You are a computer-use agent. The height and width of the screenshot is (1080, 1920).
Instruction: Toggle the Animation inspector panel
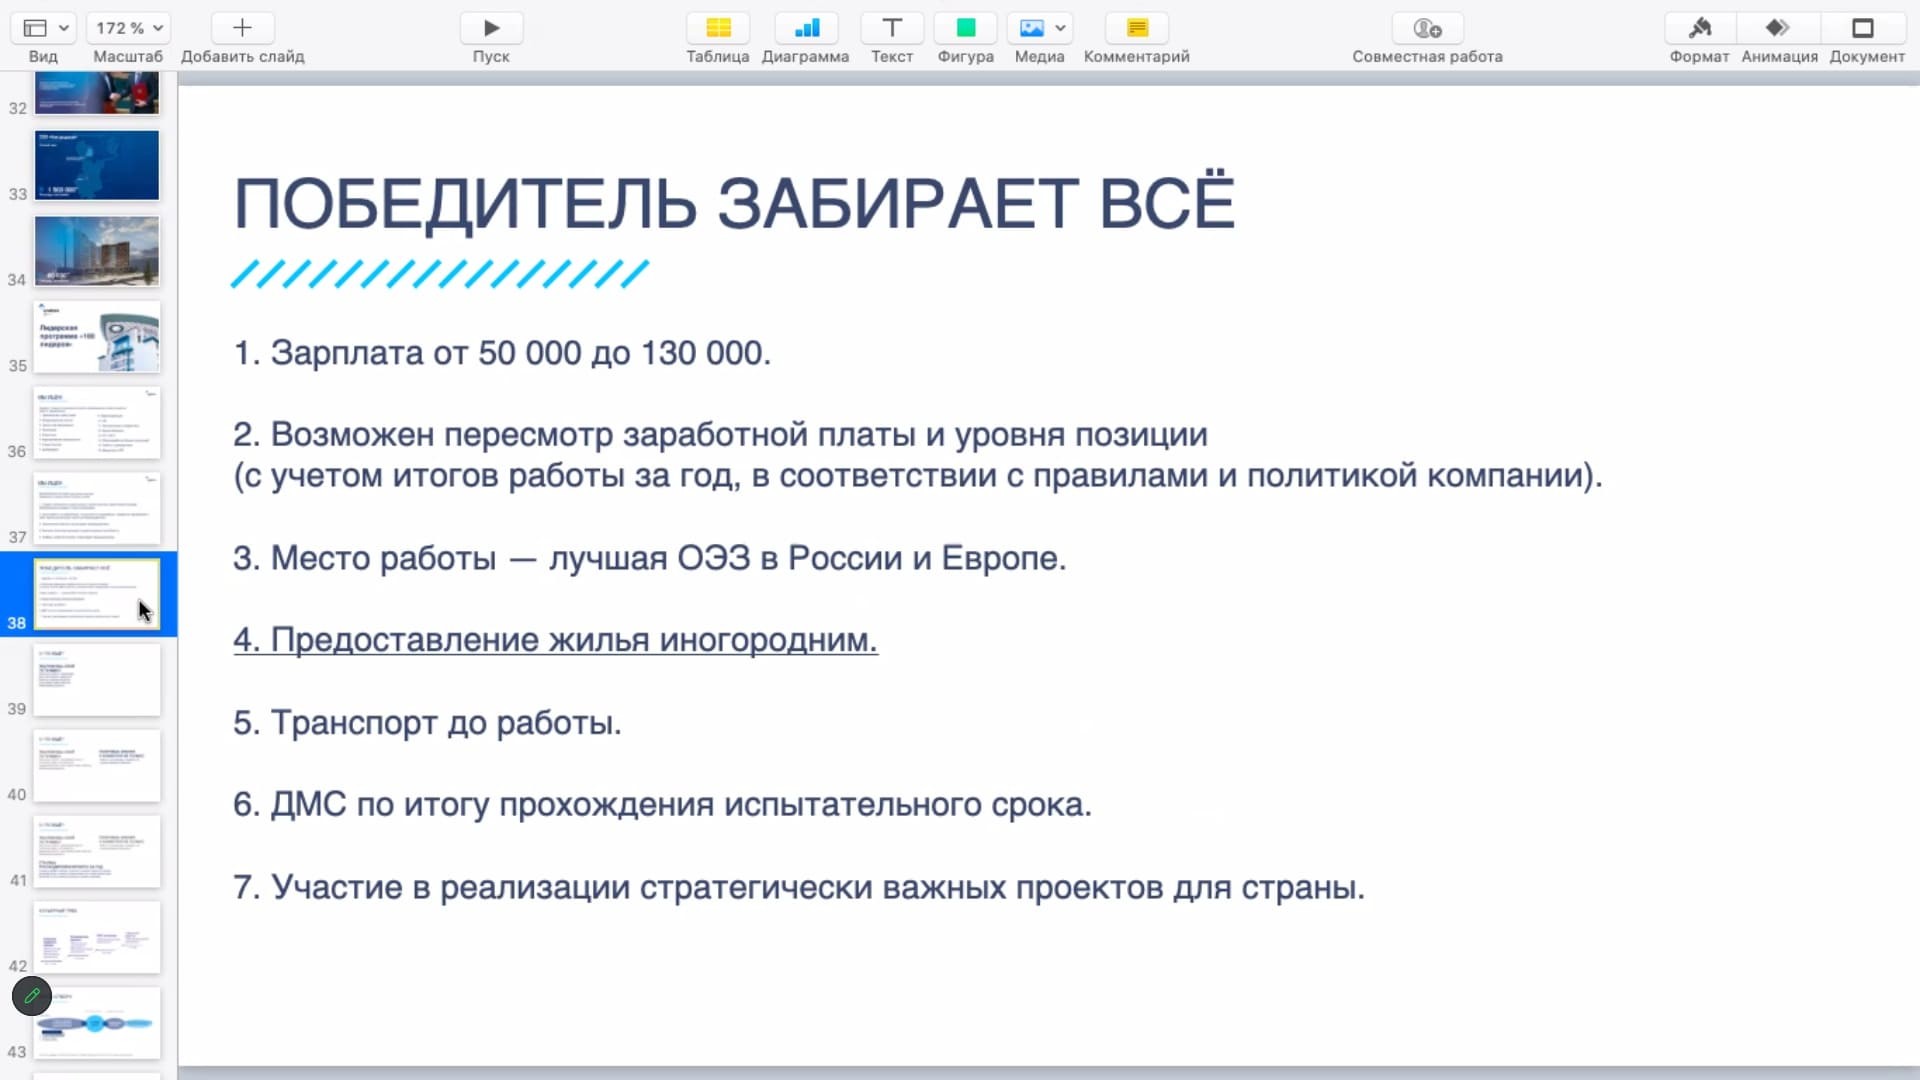pos(1779,28)
